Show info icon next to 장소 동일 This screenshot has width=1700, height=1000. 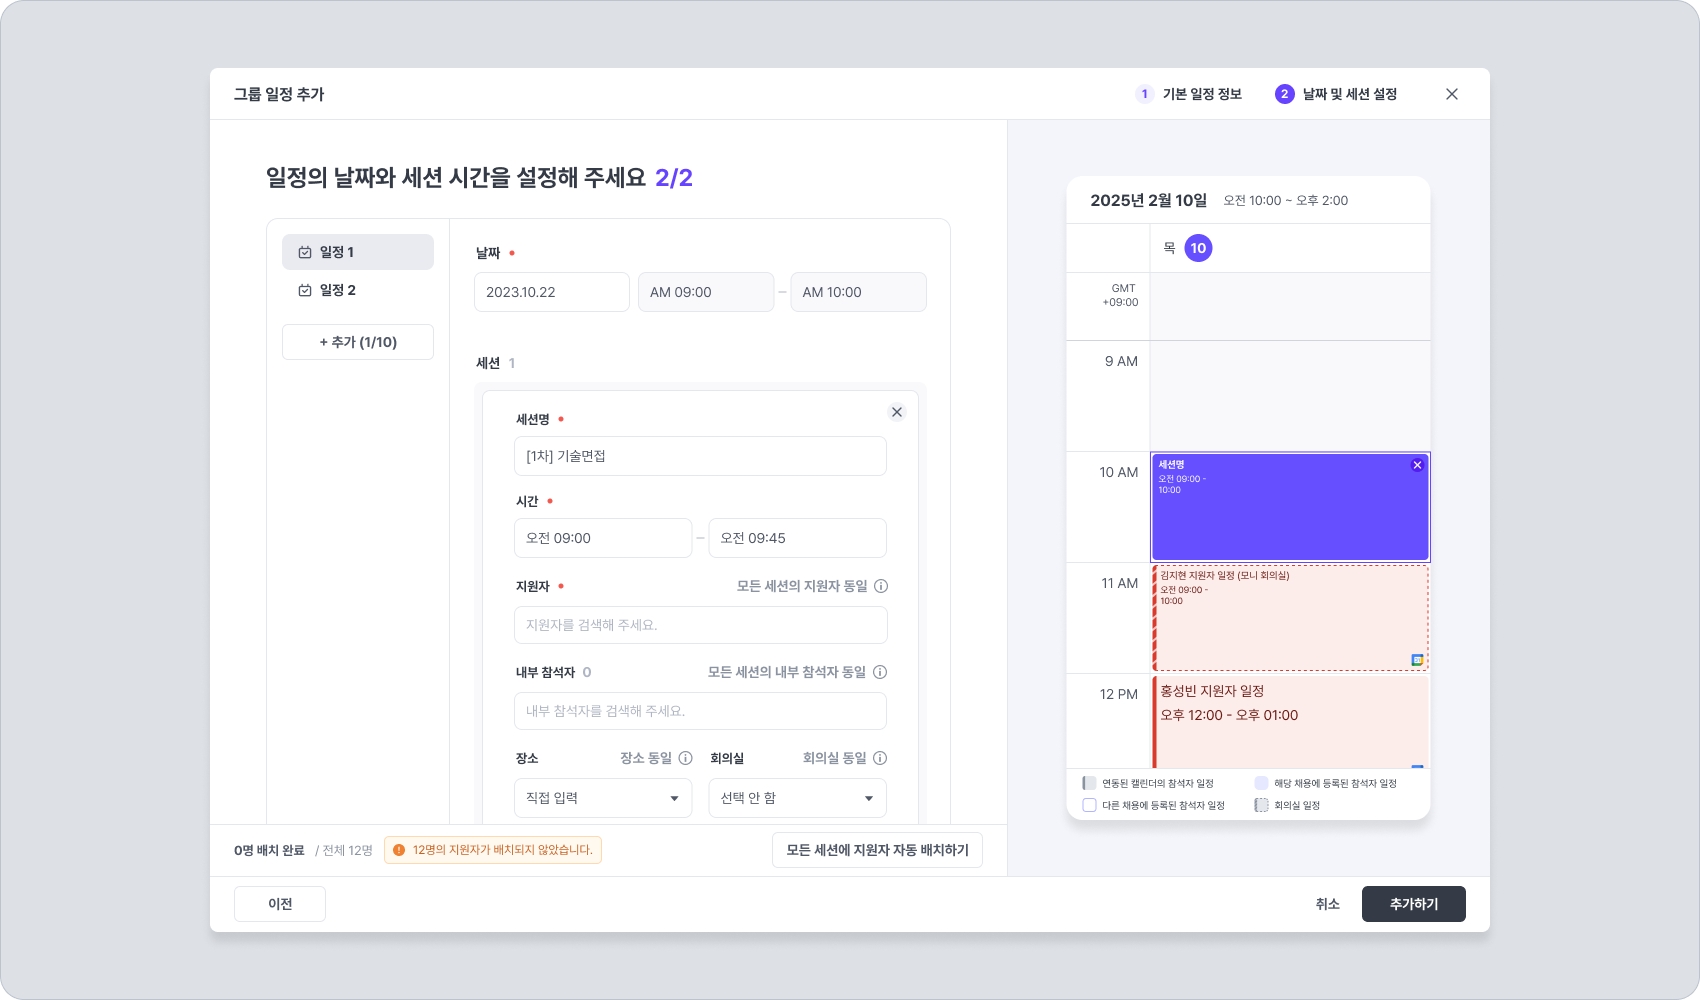click(x=685, y=758)
